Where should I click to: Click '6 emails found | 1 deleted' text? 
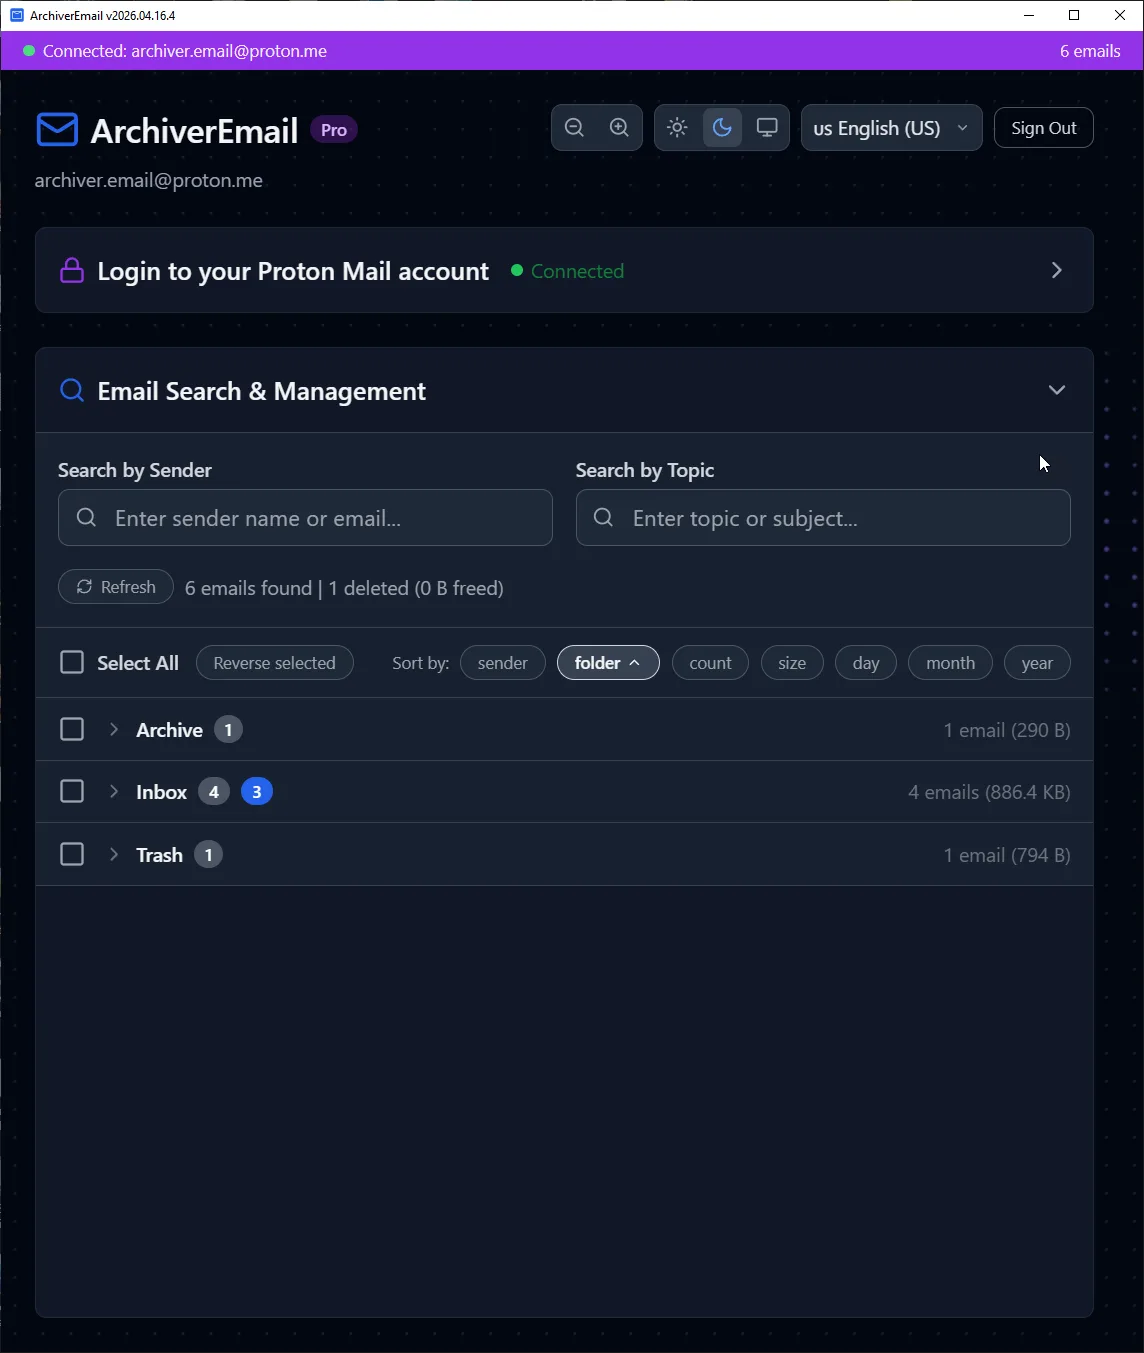tap(344, 588)
